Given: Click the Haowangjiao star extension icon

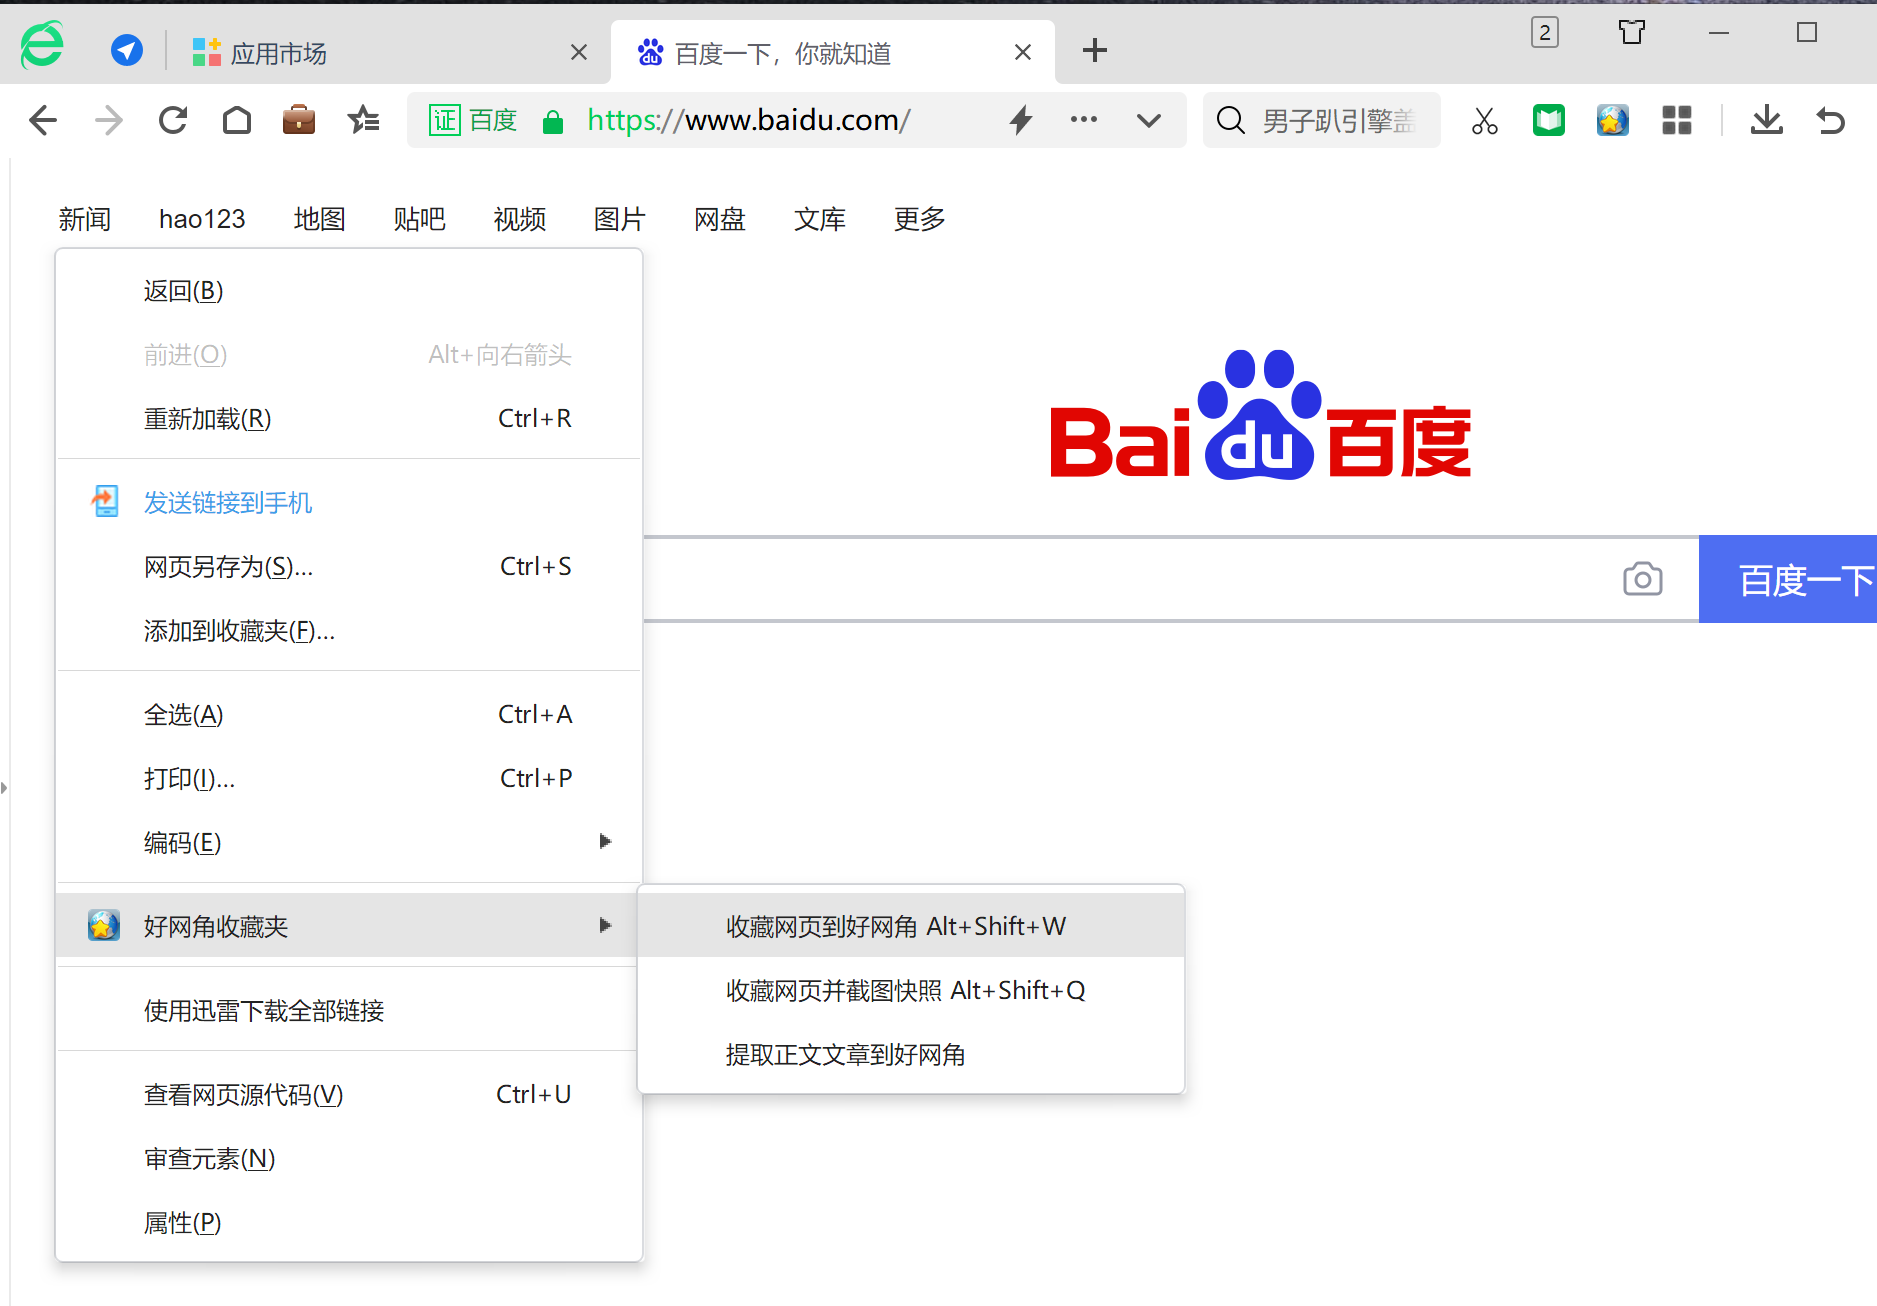Looking at the screenshot, I should (x=1613, y=121).
